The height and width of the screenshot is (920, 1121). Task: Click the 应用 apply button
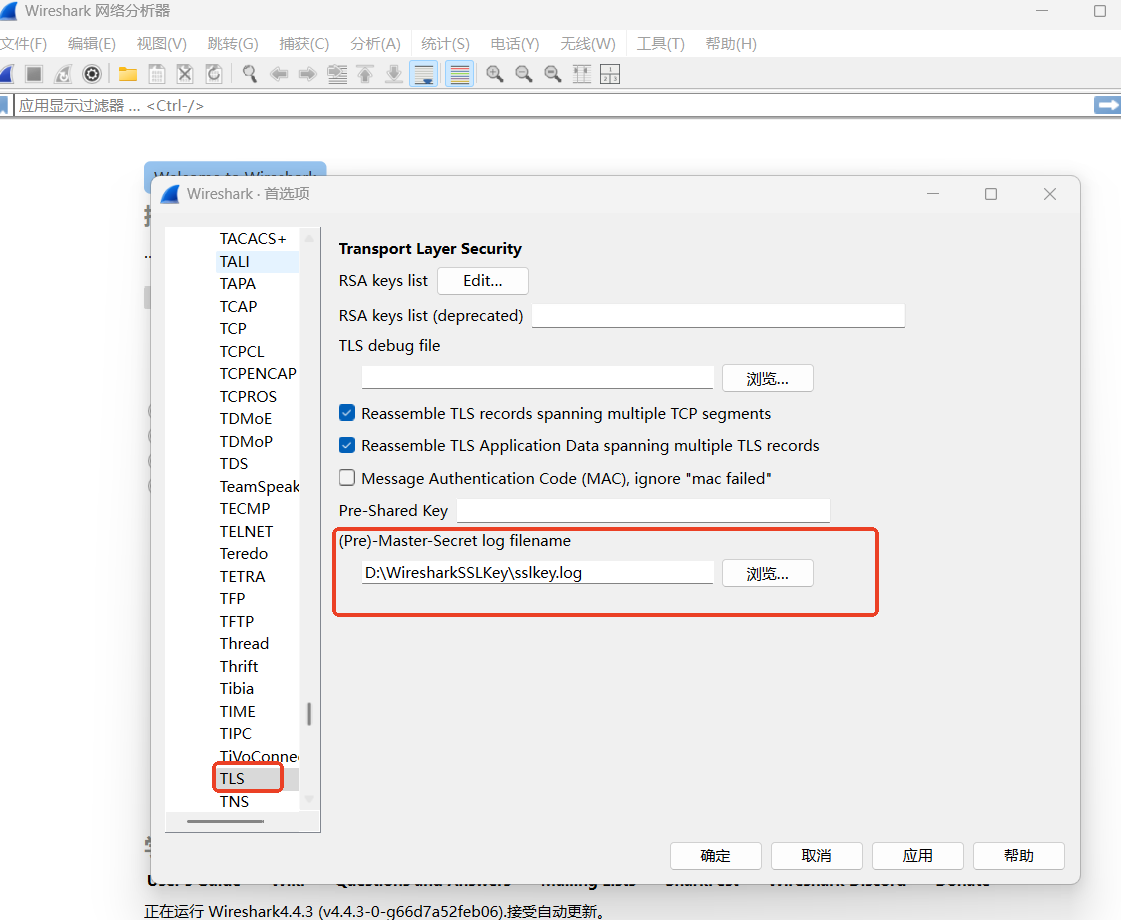[x=918, y=856]
